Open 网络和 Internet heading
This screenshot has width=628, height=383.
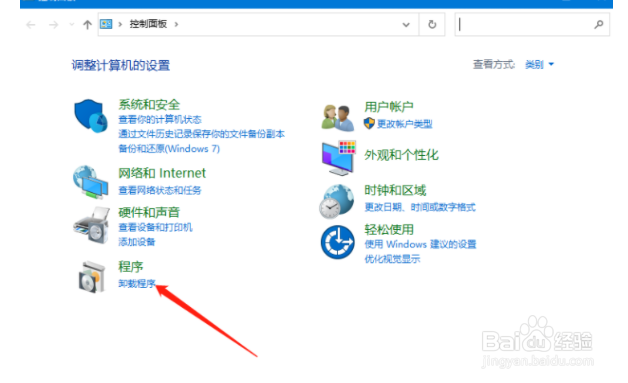[x=162, y=173]
